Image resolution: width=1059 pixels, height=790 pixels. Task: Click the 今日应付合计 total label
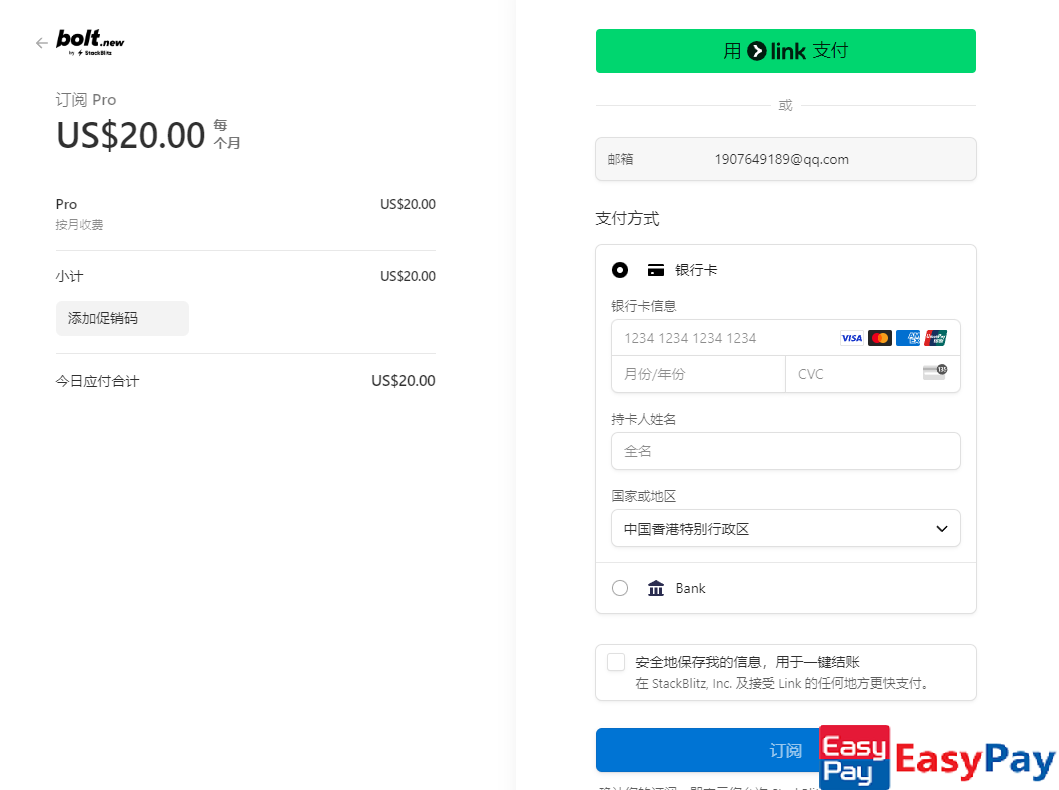pyautogui.click(x=97, y=381)
